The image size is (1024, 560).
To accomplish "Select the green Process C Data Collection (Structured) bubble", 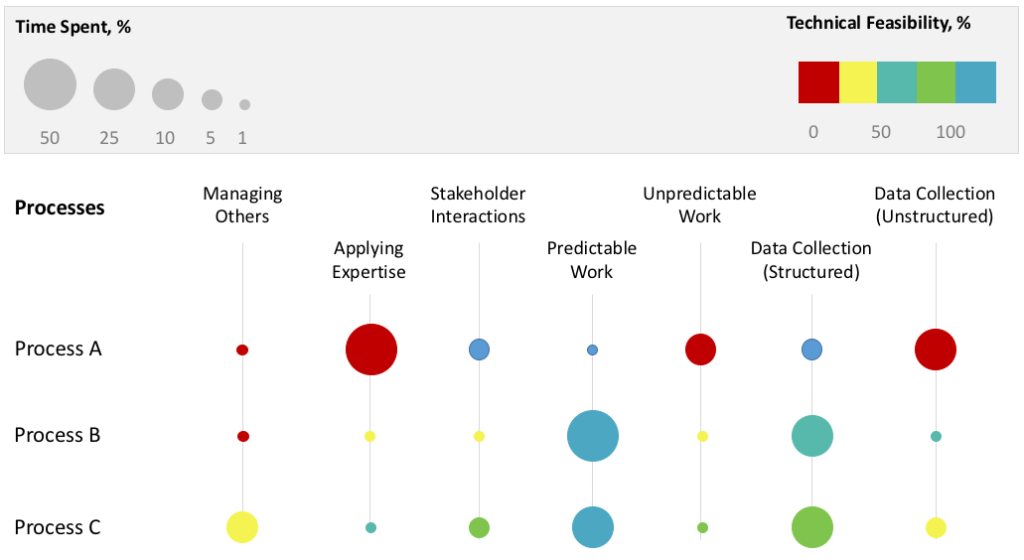I will pyautogui.click(x=812, y=527).
